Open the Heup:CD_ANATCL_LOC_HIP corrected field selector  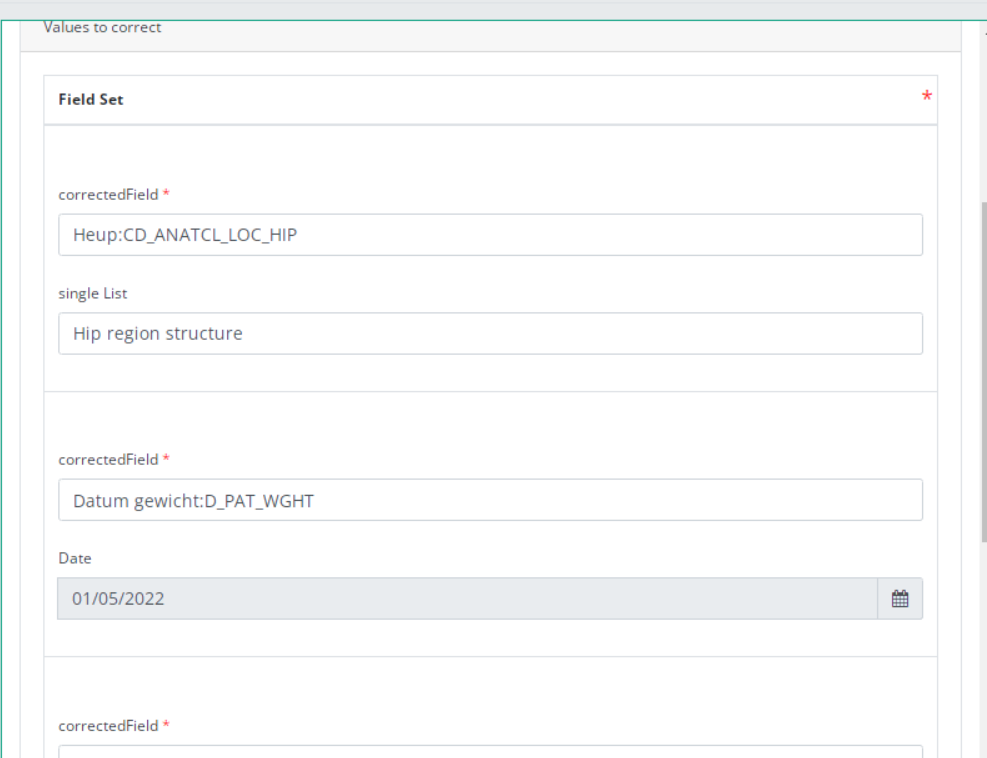(490, 235)
